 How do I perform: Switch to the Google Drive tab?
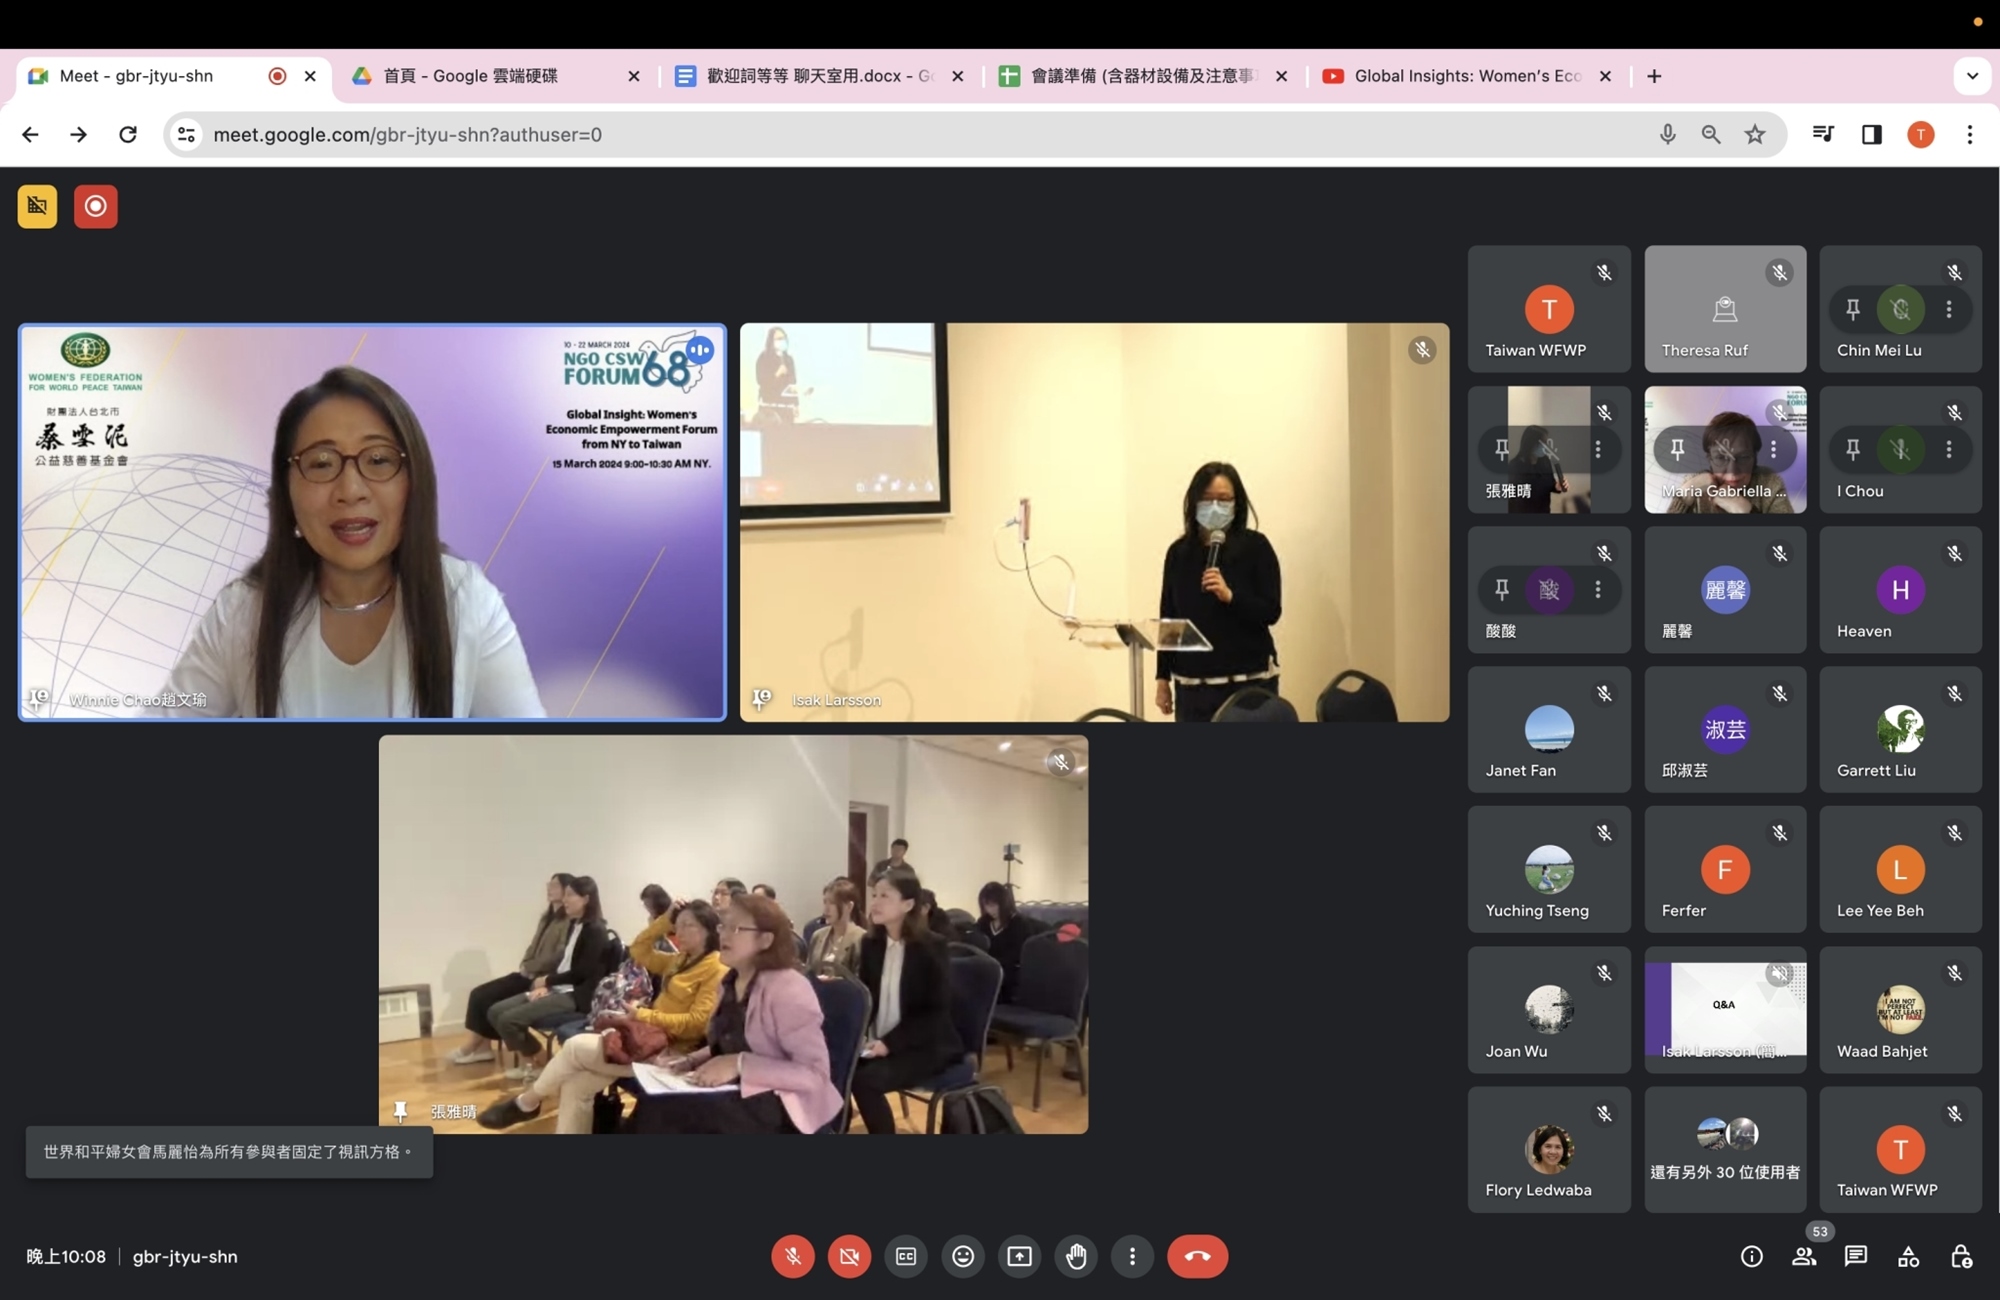point(472,76)
